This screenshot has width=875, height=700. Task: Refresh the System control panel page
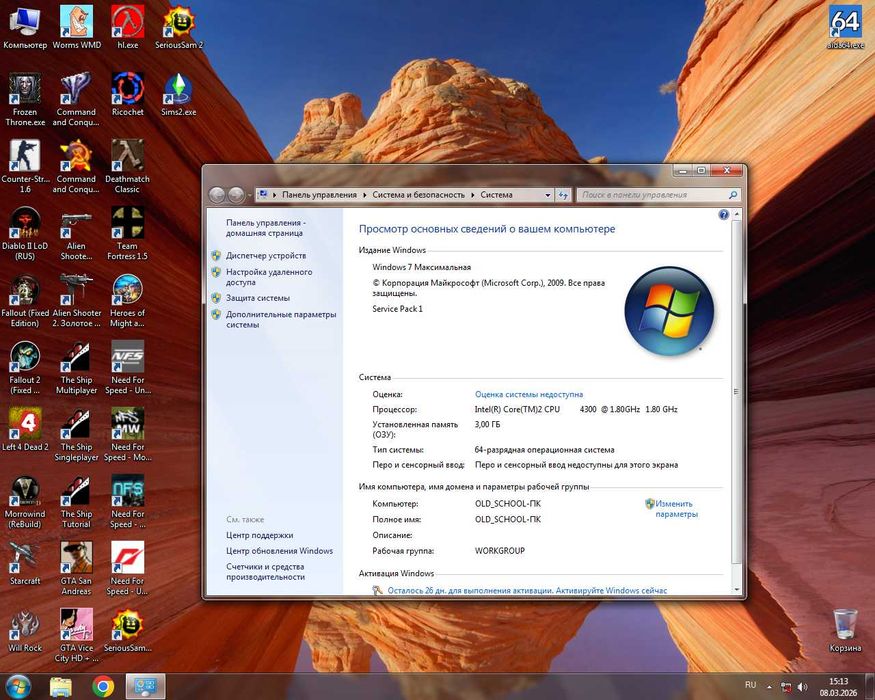563,195
